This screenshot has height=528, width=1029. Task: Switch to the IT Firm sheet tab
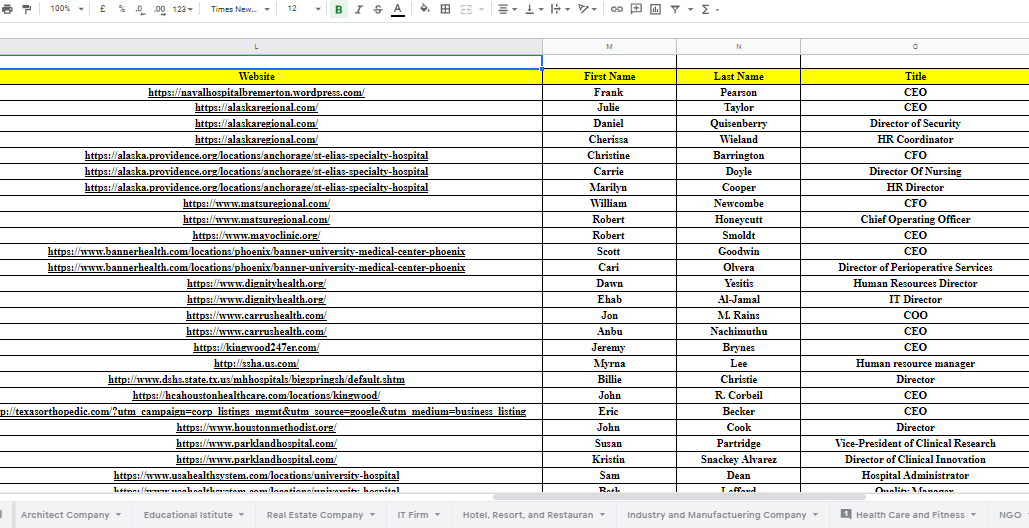418,515
